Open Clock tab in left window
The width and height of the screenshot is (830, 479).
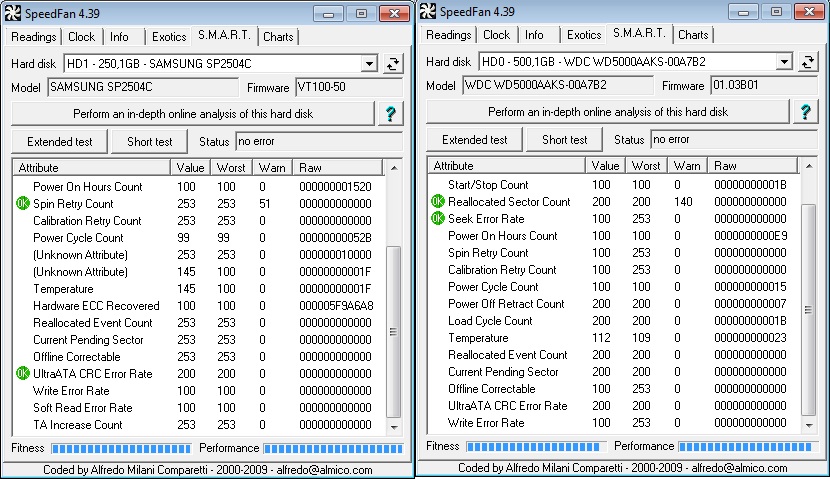pyautogui.click(x=82, y=37)
